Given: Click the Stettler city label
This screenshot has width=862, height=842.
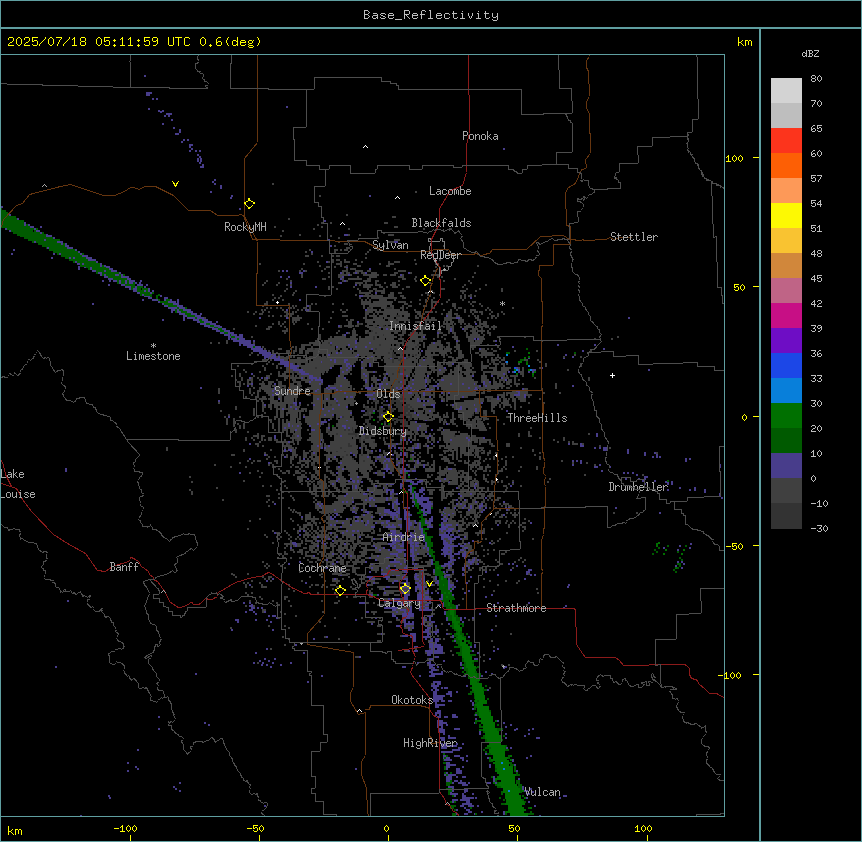Looking at the screenshot, I should pyautogui.click(x=634, y=237).
